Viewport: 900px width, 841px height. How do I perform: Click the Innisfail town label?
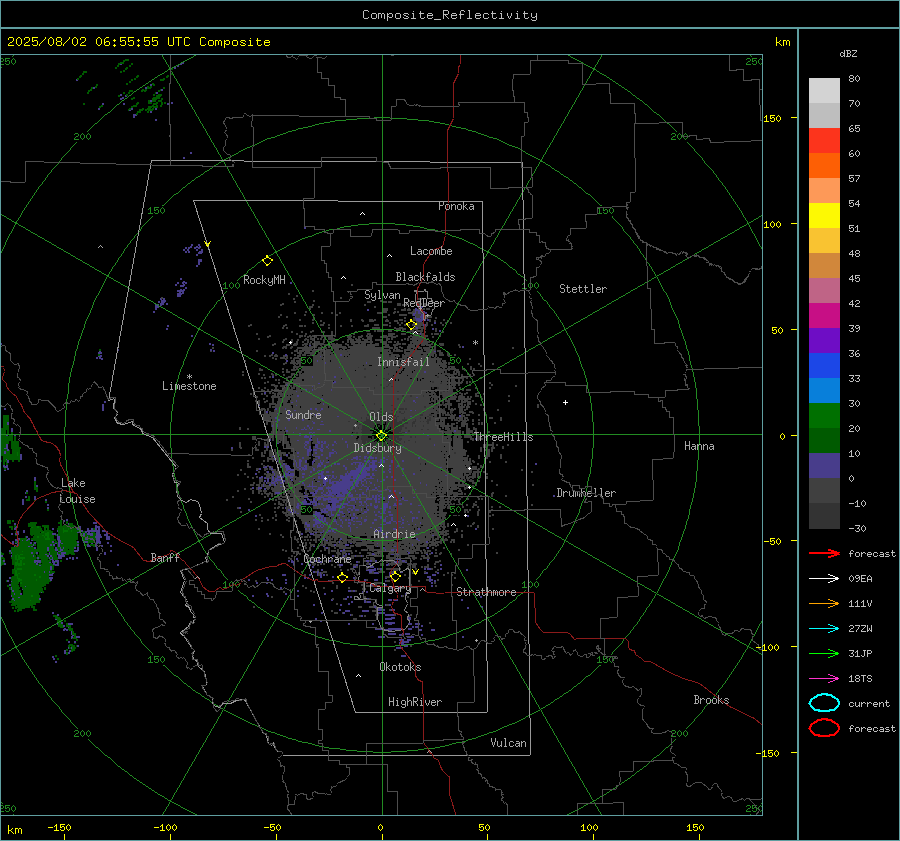click(403, 362)
